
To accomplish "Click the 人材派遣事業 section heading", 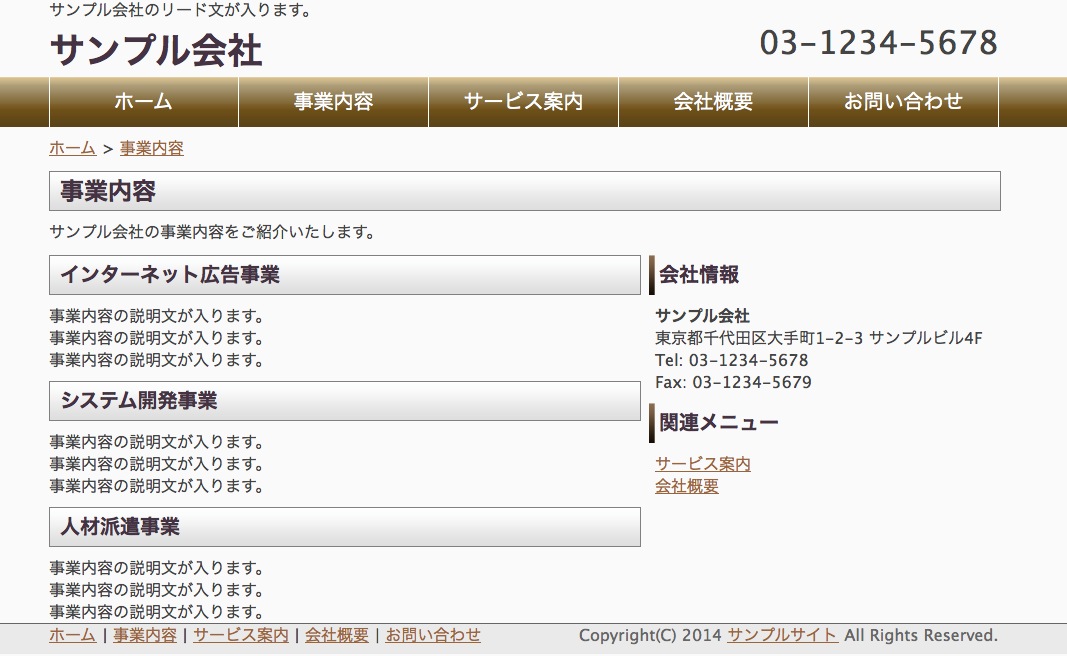I will click(120, 527).
